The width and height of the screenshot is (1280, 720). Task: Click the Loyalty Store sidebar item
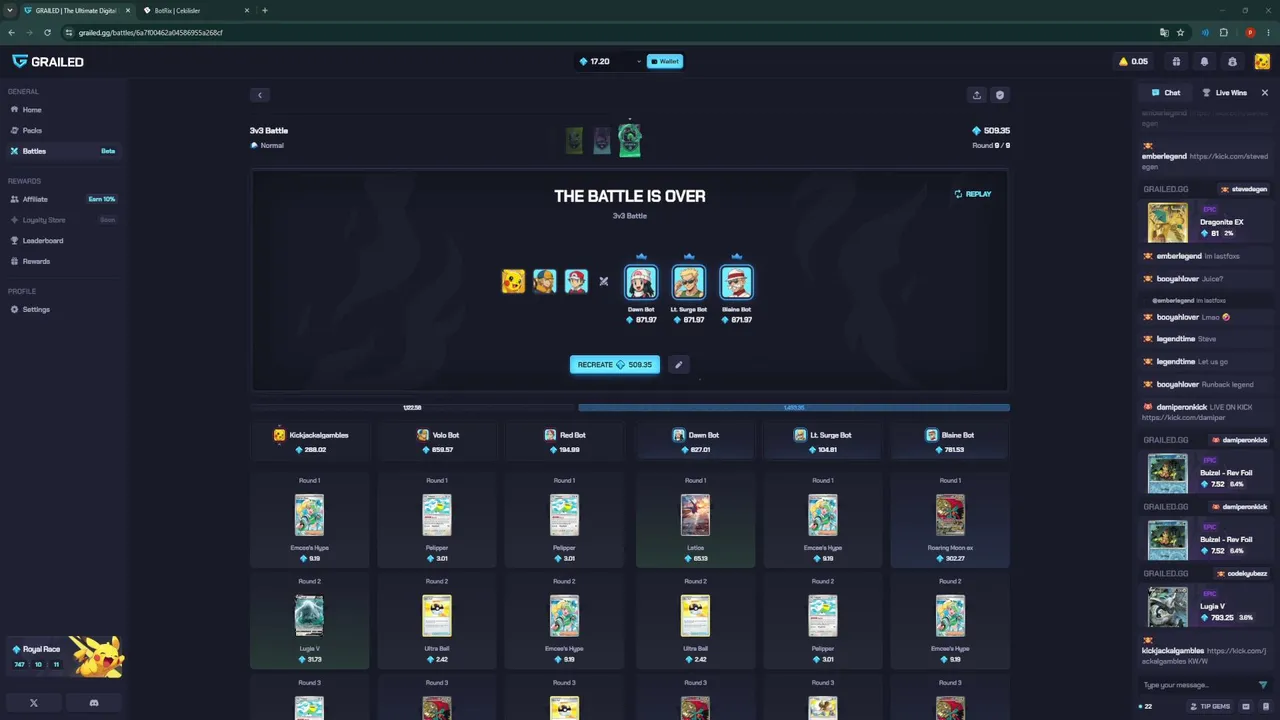[x=62, y=220]
